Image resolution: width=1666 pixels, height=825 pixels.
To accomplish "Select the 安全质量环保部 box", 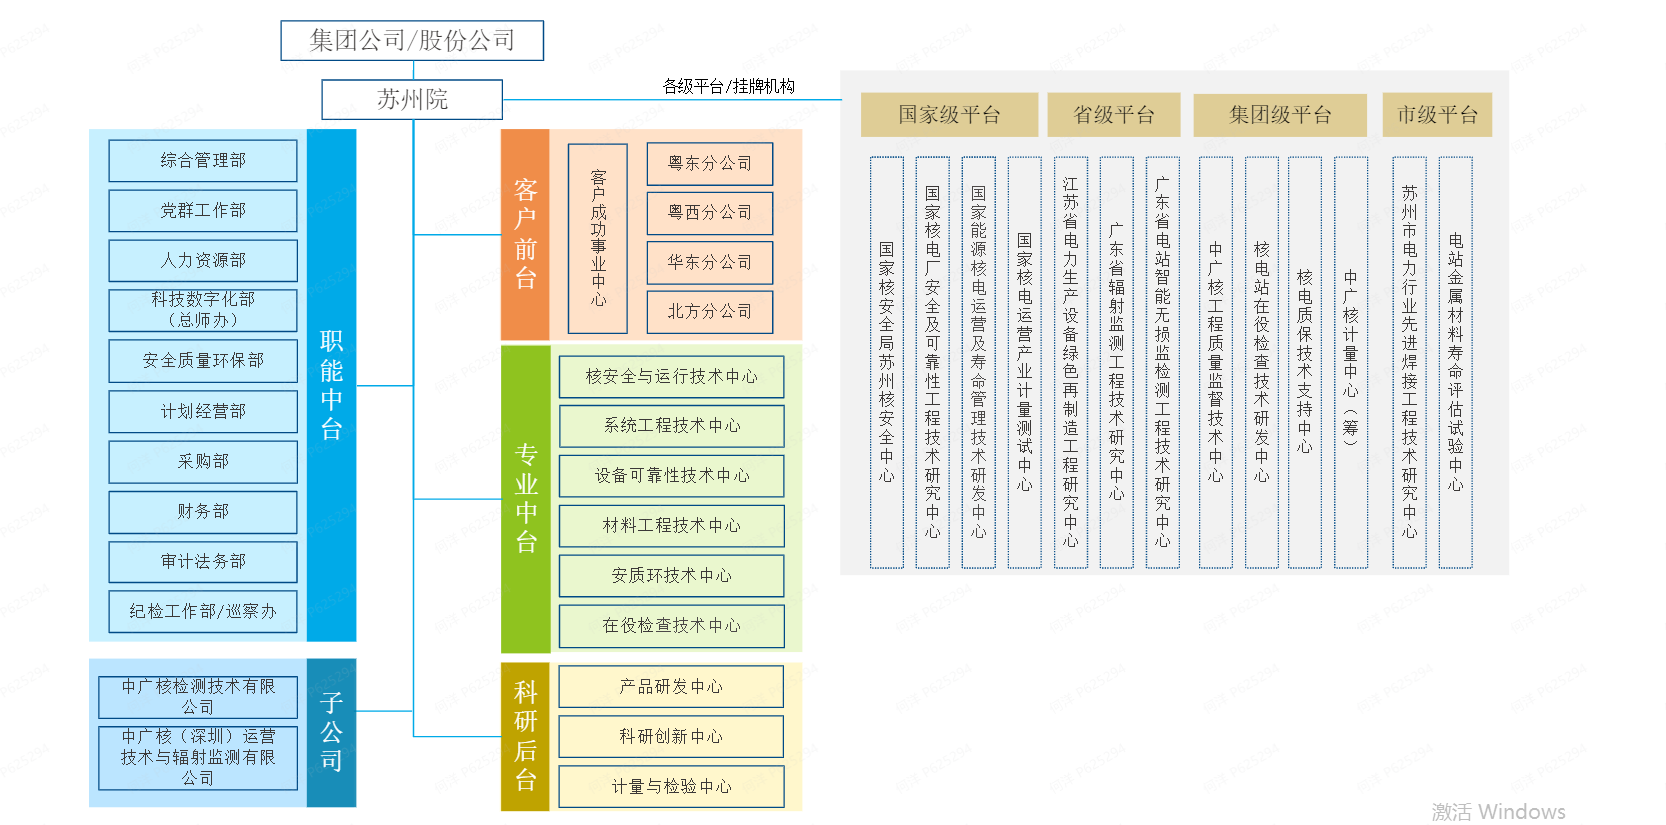I will (203, 361).
